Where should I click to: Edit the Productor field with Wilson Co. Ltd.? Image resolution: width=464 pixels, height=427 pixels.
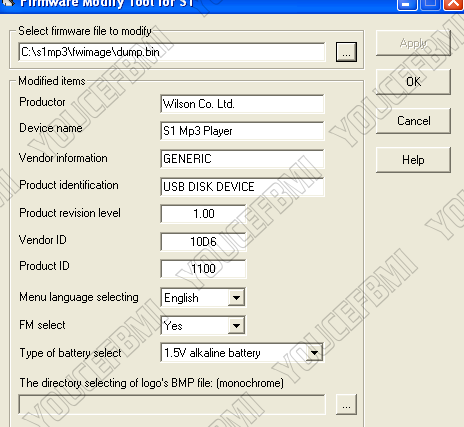coord(242,104)
